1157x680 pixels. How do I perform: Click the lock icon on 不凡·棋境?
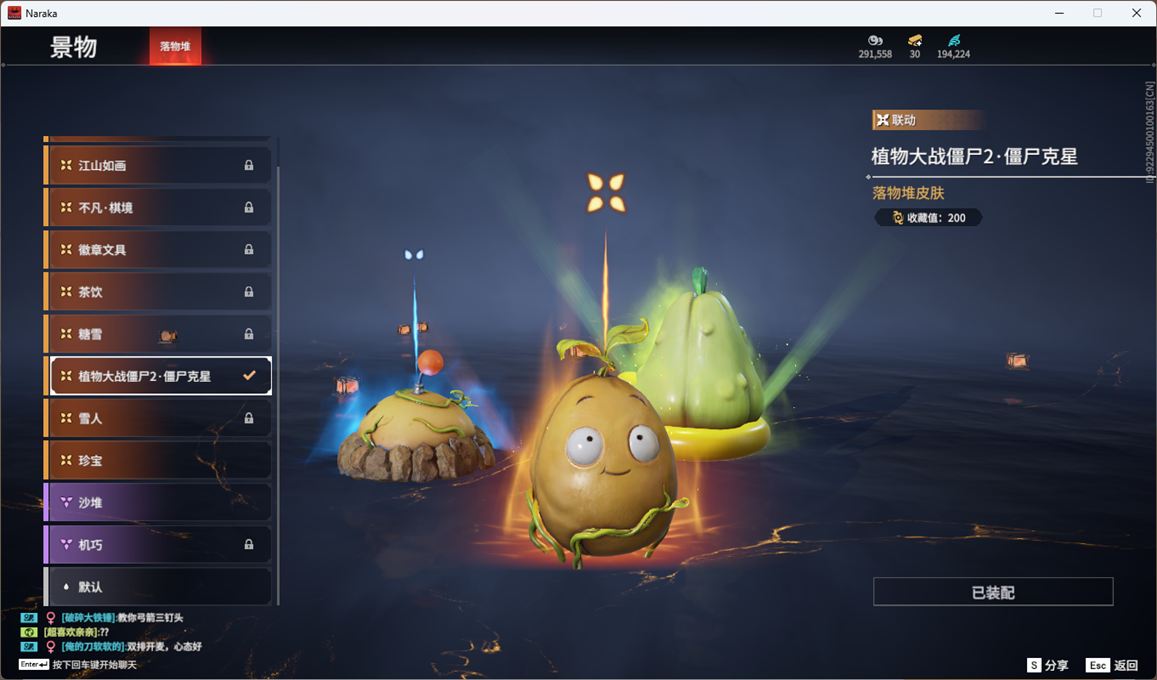click(249, 207)
